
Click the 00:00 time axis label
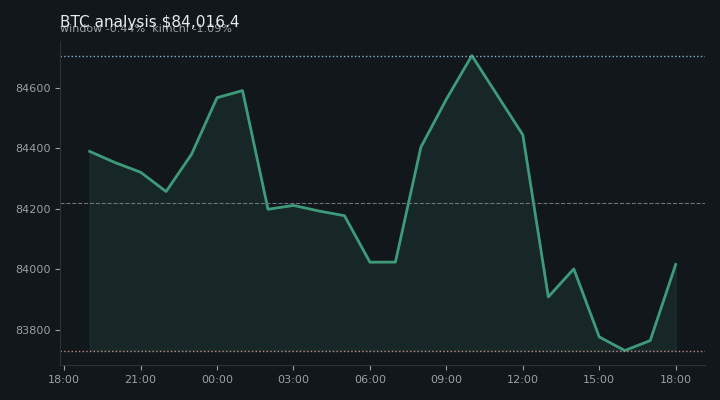pyautogui.click(x=217, y=379)
